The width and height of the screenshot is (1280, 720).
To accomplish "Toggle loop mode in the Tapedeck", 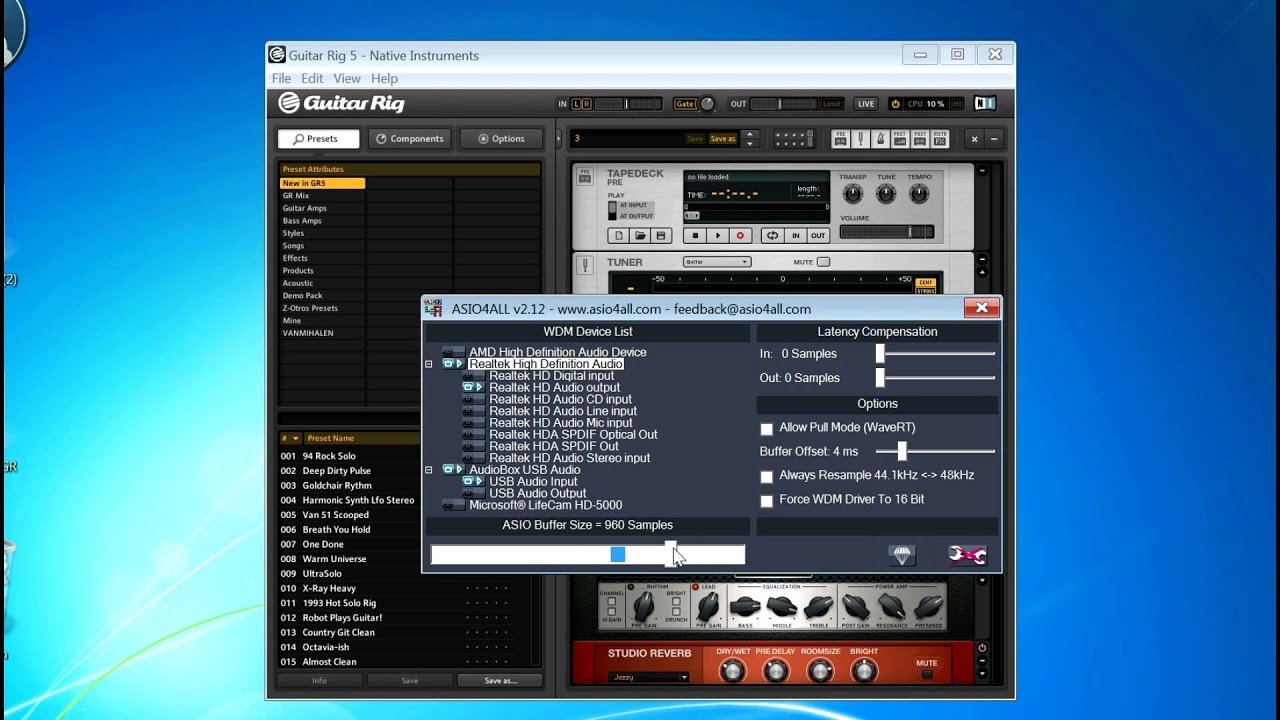I will [x=772, y=236].
